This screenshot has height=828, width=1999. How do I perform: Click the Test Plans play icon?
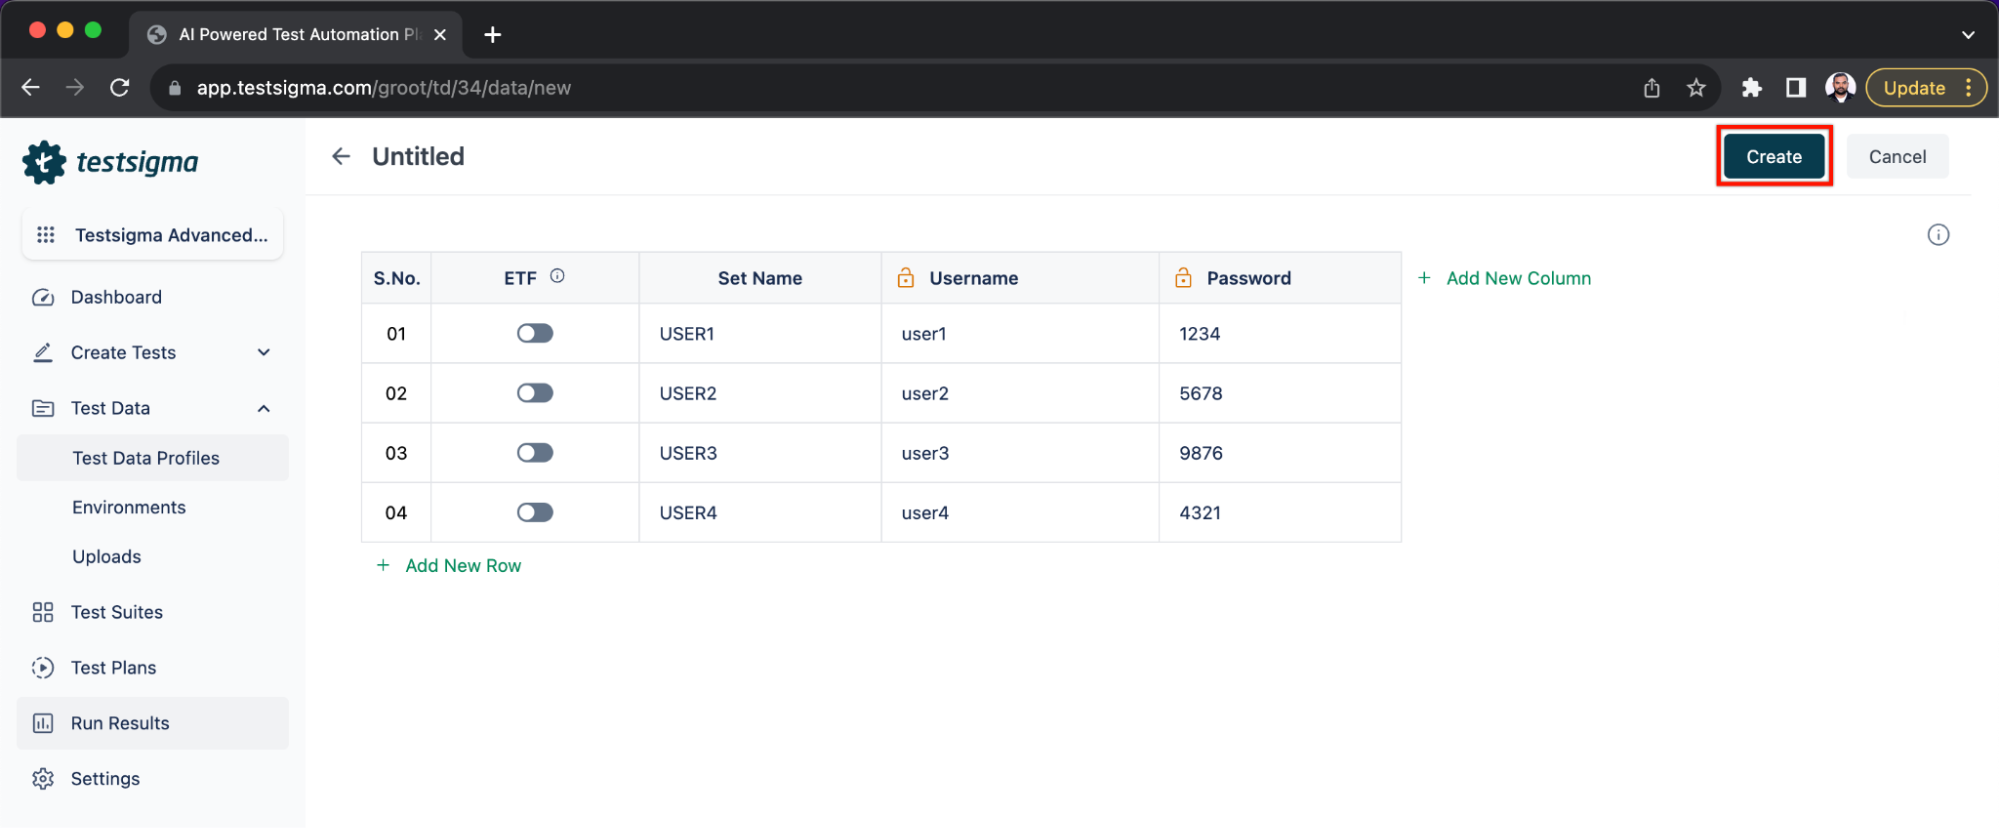(43, 667)
